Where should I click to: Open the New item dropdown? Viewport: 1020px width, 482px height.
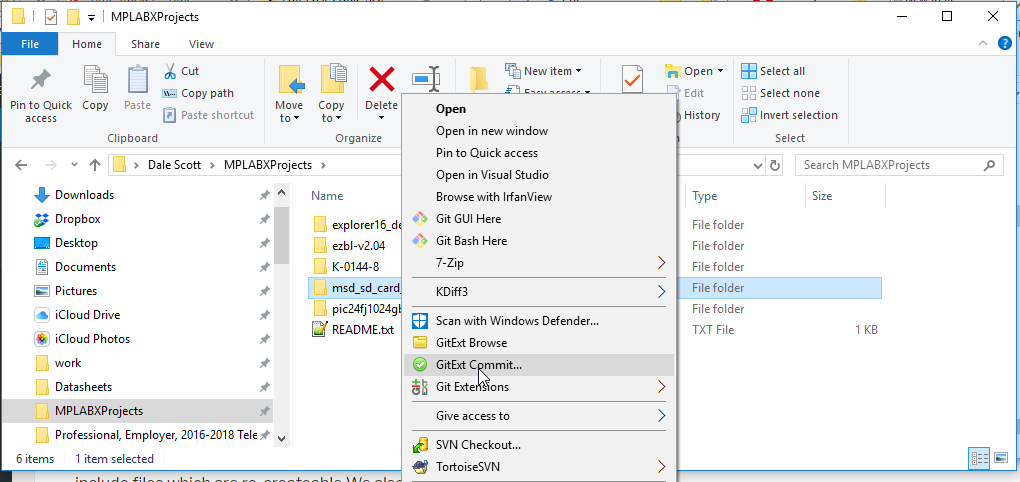pyautogui.click(x=544, y=71)
